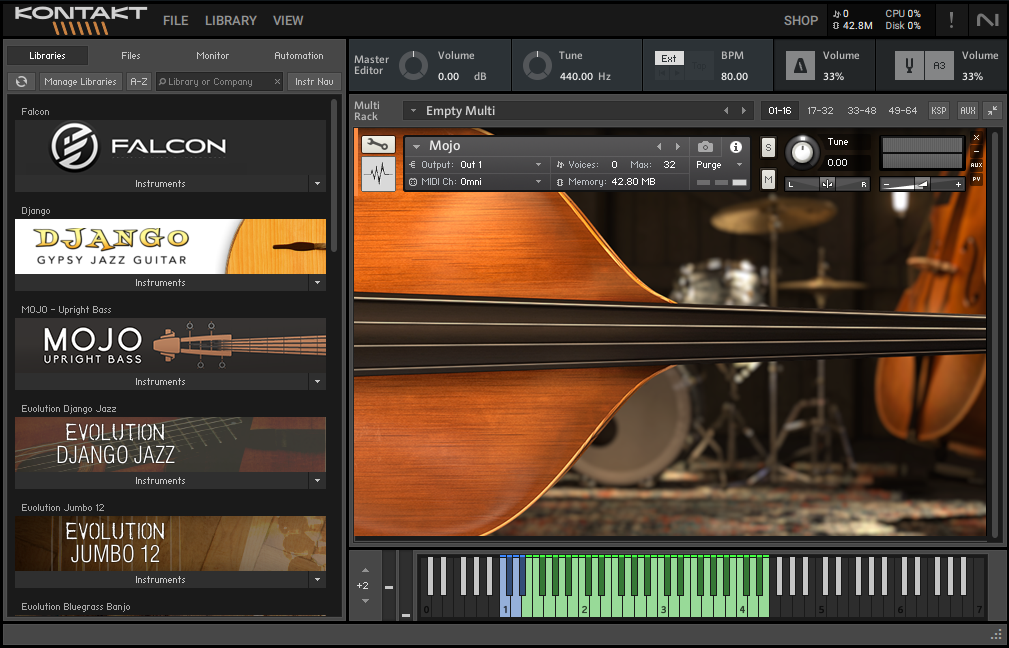Viewport: 1009px width, 648px height.
Task: Toggle the Instr Nav pane
Action: pyautogui.click(x=314, y=82)
